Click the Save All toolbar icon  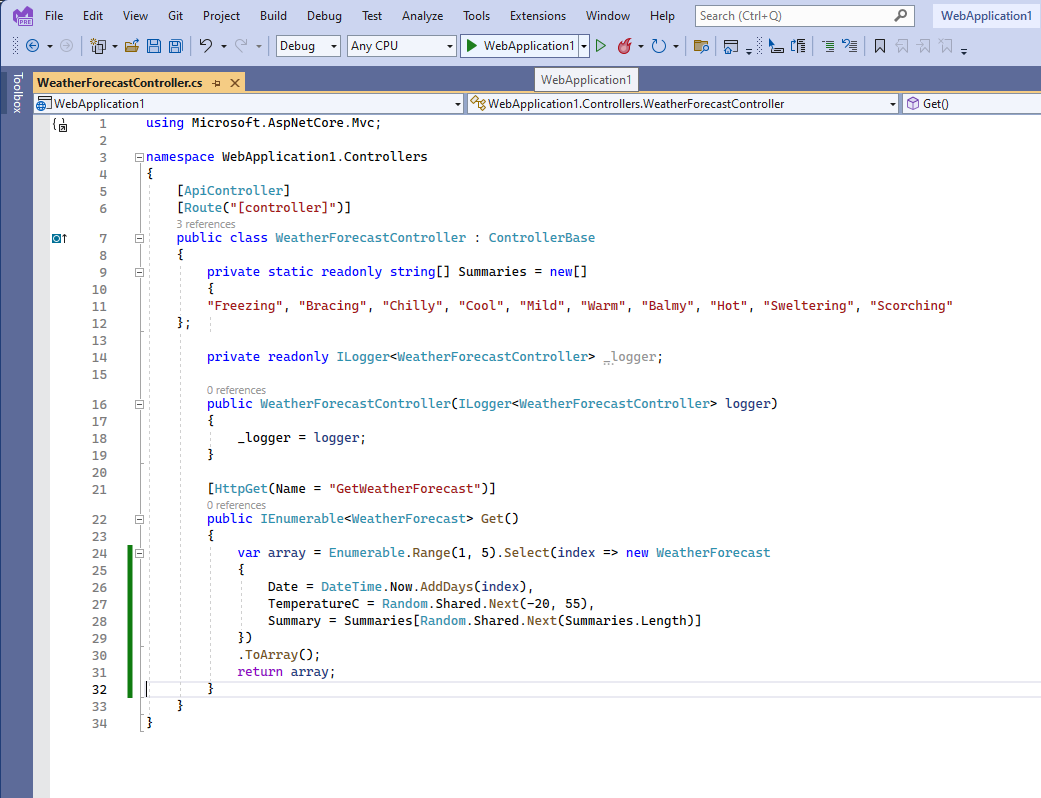point(175,46)
